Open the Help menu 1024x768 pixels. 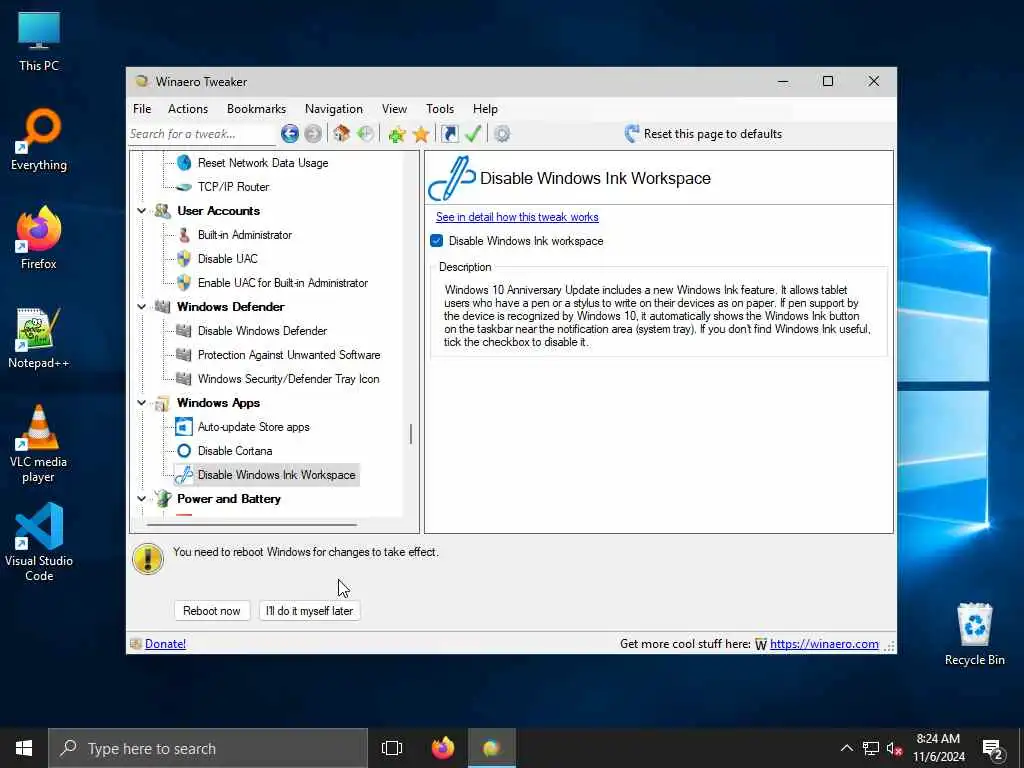click(x=485, y=109)
